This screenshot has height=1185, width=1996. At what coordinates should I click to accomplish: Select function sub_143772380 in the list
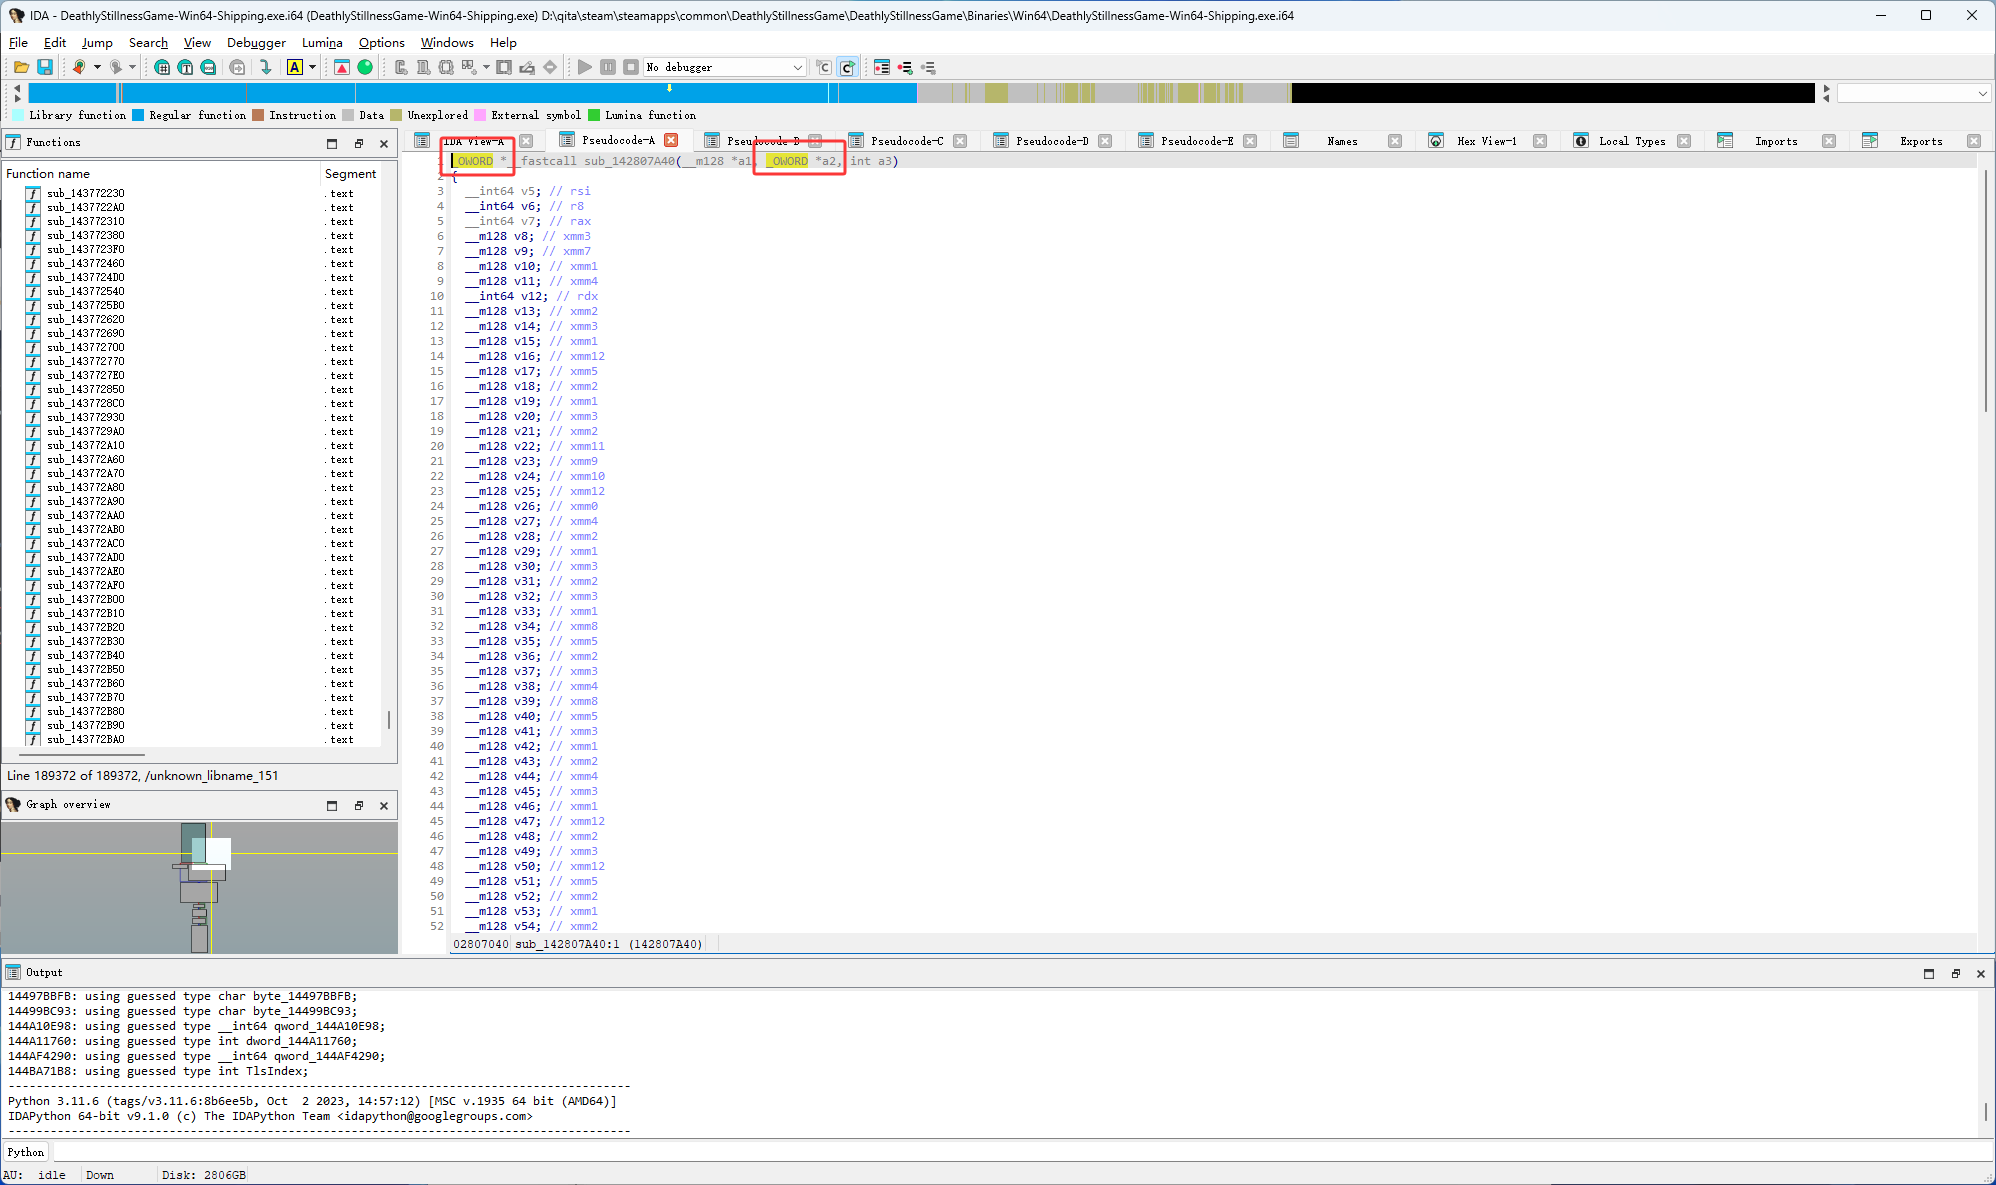click(x=86, y=236)
